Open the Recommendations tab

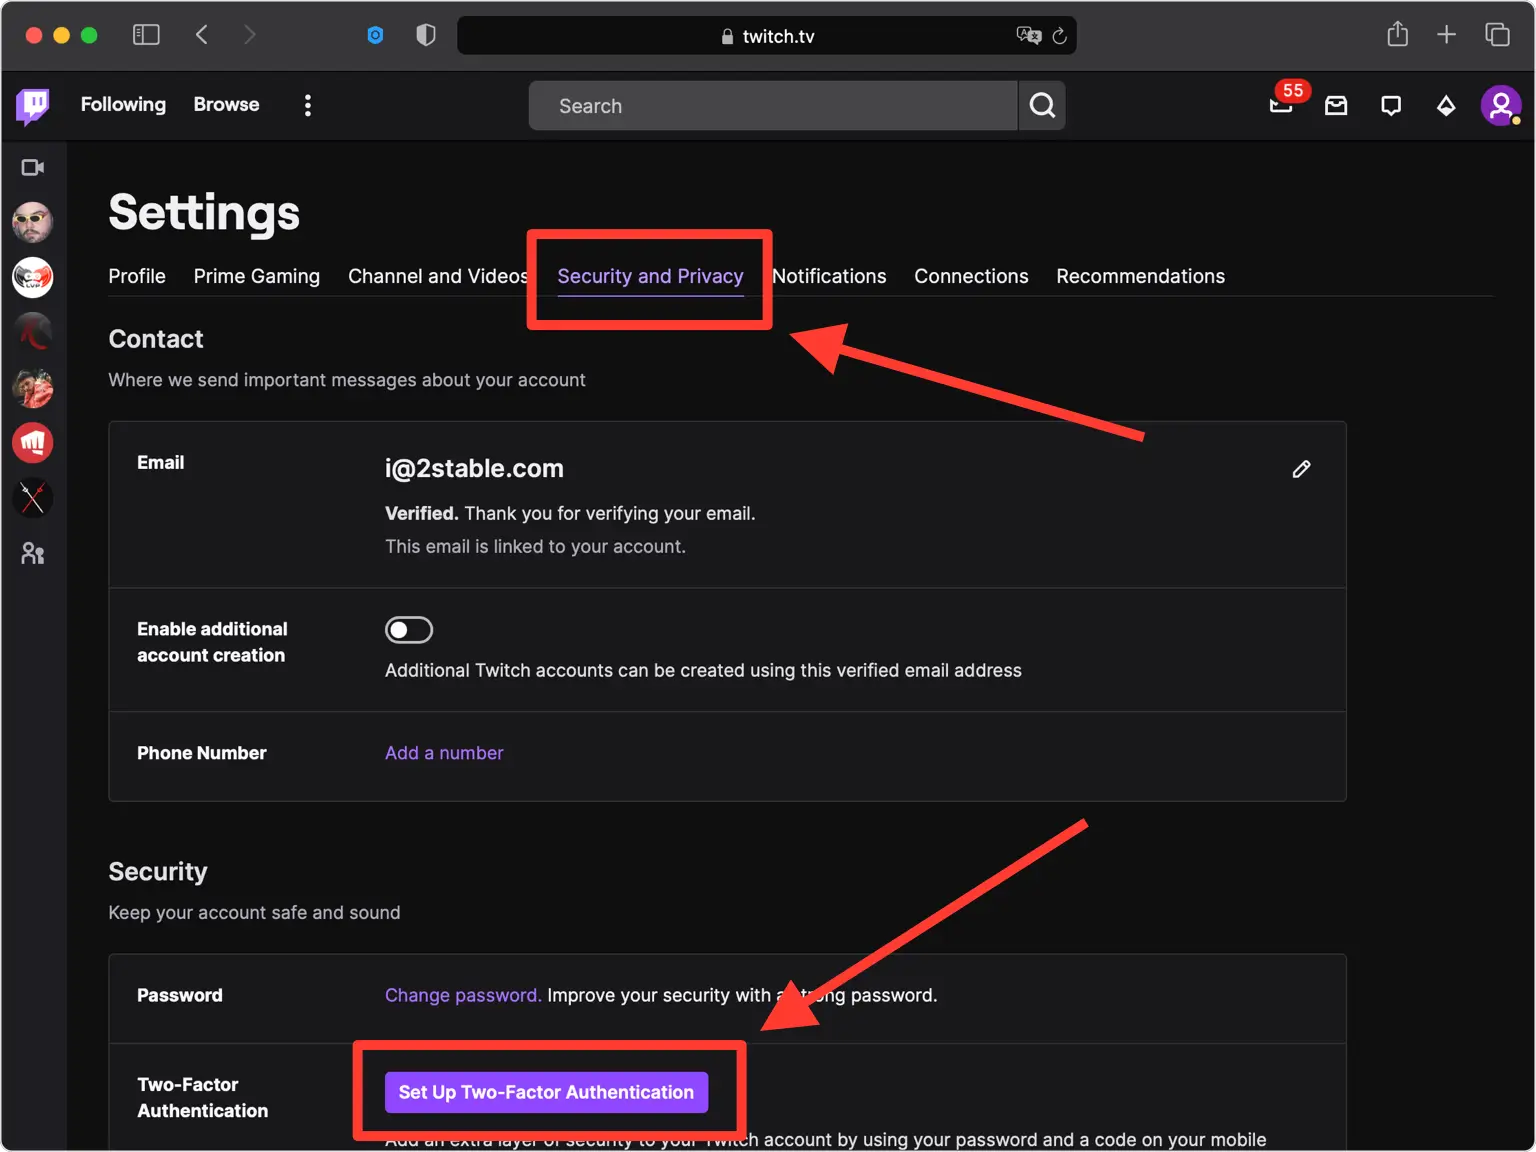[x=1140, y=276]
